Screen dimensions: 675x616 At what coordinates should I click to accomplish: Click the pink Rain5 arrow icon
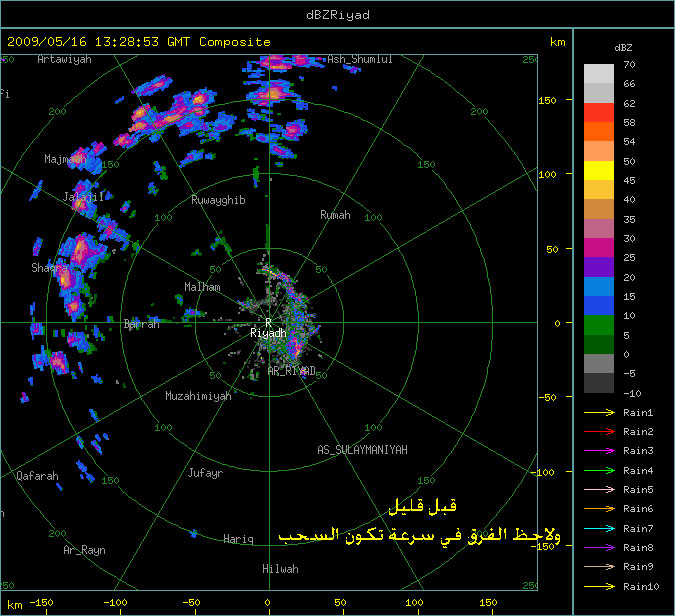[x=599, y=489]
